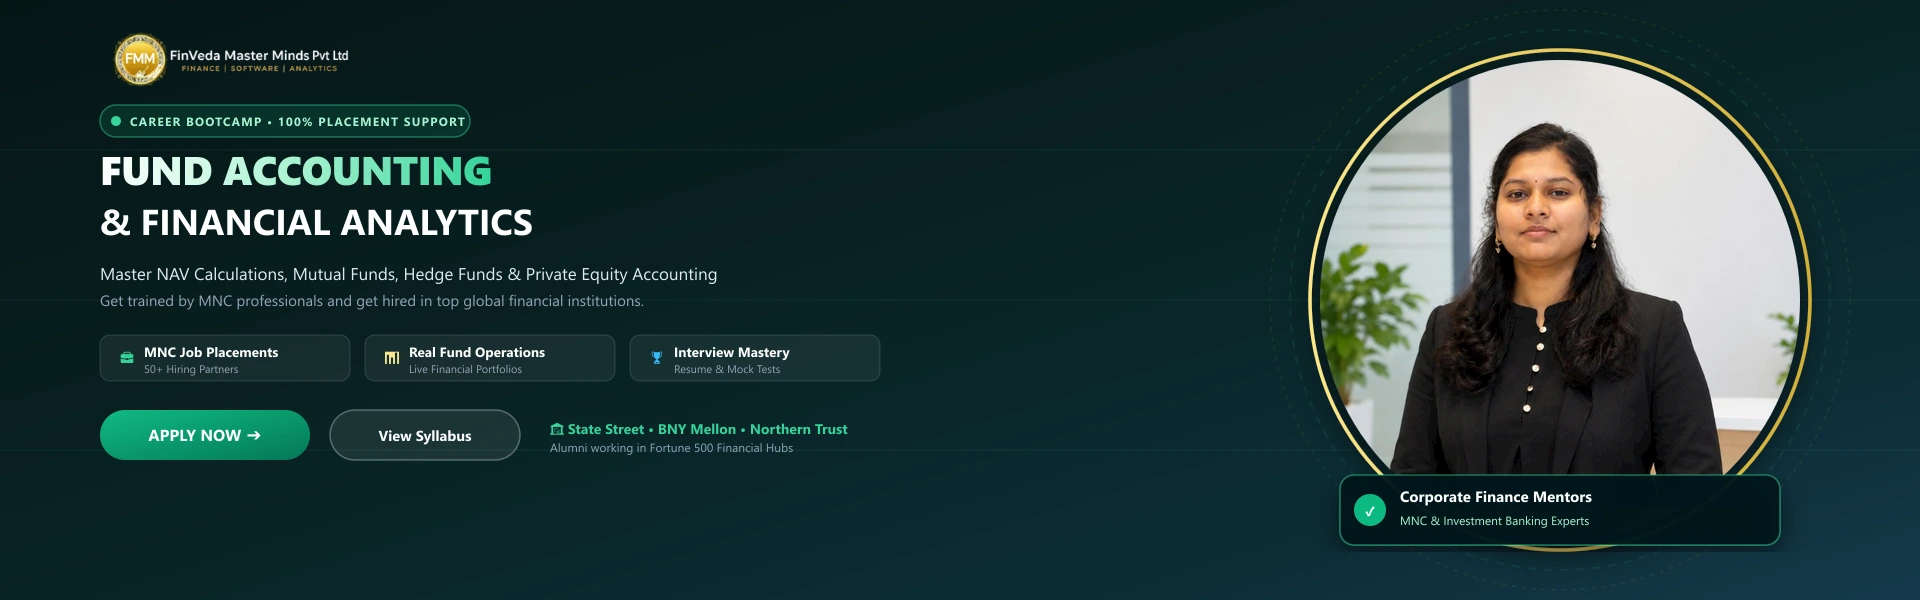Click the Master NAV Calculations subtitle line

tap(409, 274)
